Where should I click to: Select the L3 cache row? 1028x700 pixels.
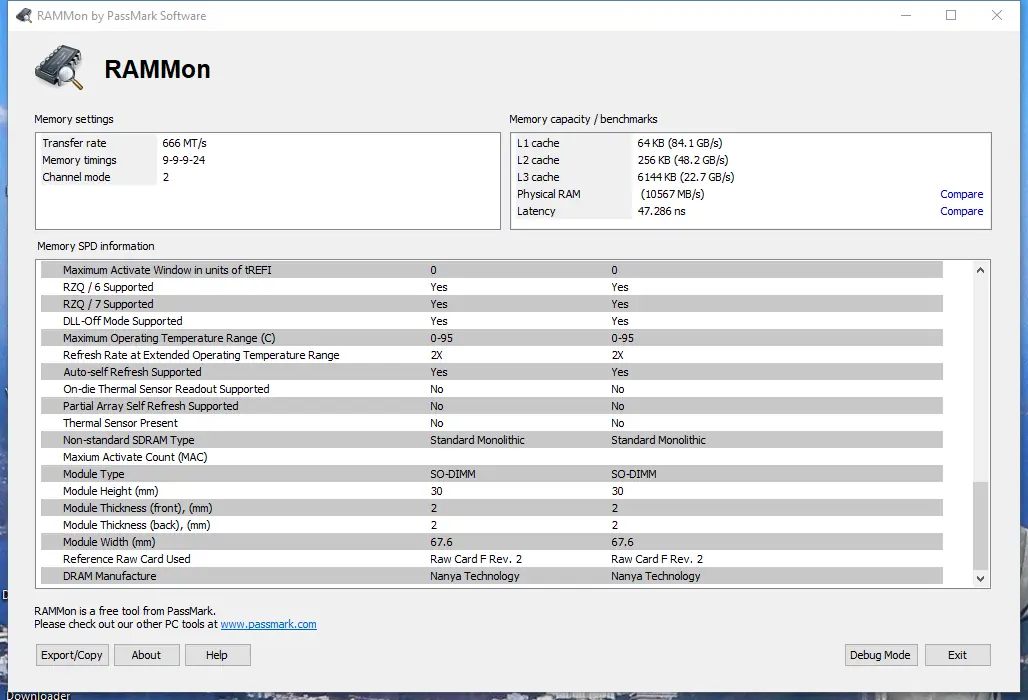click(751, 177)
